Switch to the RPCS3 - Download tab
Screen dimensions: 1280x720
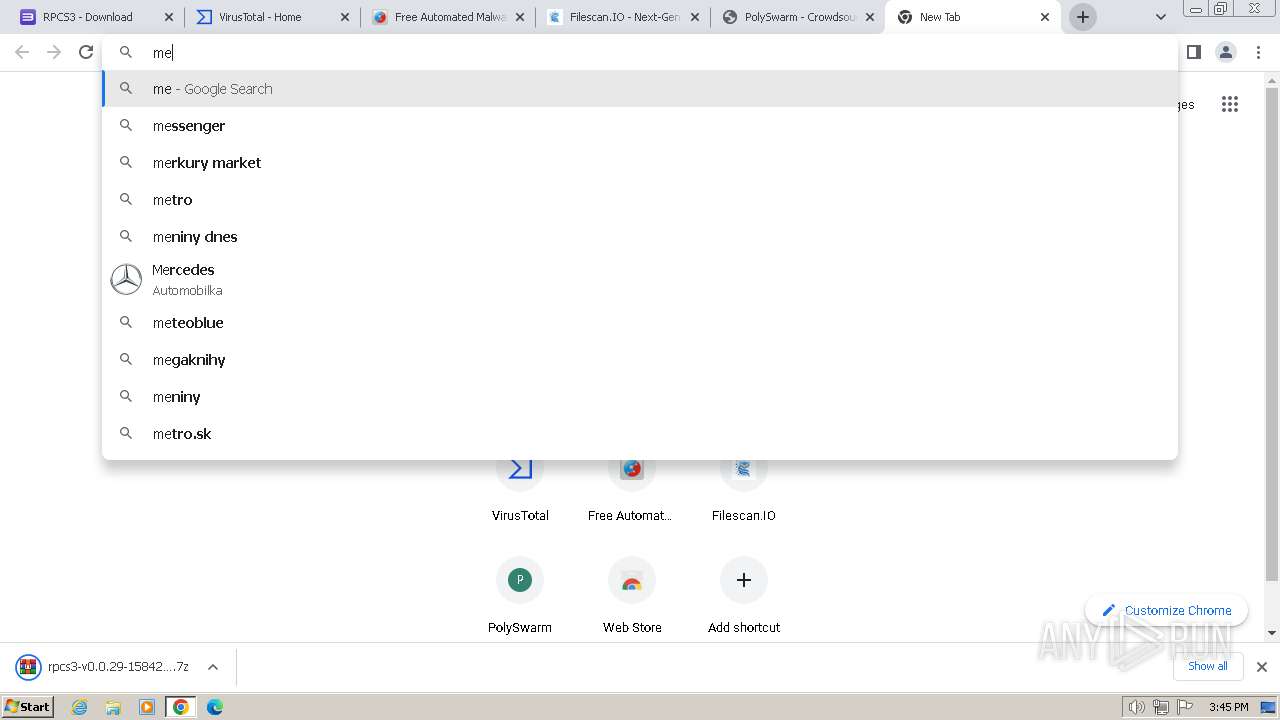(x=90, y=17)
